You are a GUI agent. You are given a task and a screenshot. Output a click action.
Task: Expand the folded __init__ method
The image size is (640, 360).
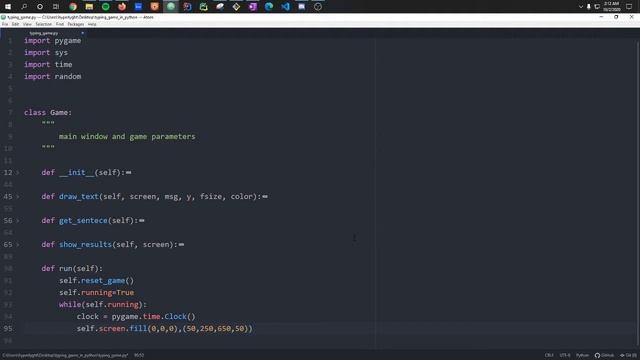point(18,173)
